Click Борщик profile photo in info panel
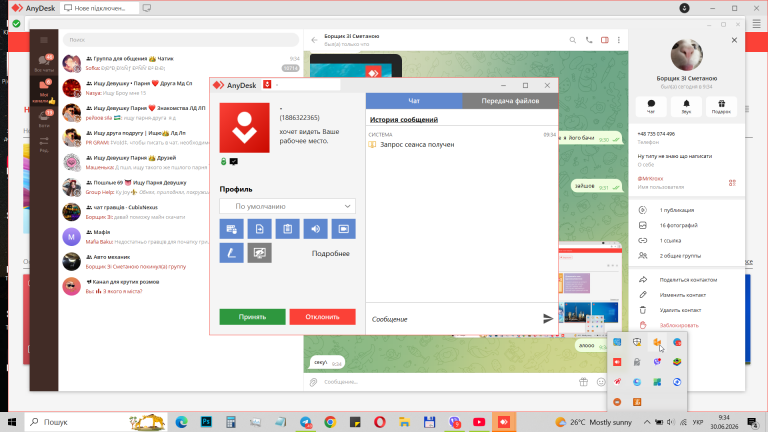 pyautogui.click(x=687, y=55)
